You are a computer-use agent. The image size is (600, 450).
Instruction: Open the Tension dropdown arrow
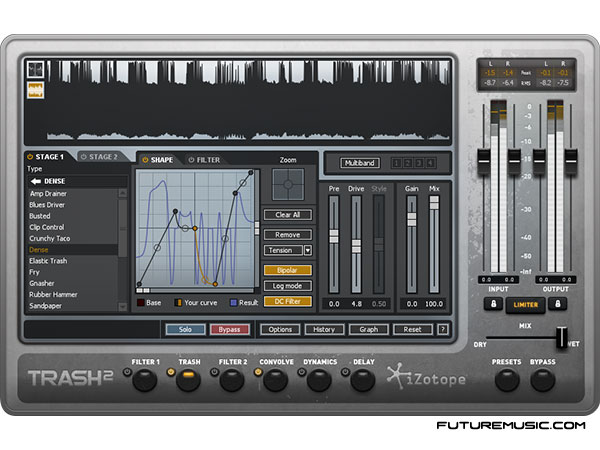[308, 250]
